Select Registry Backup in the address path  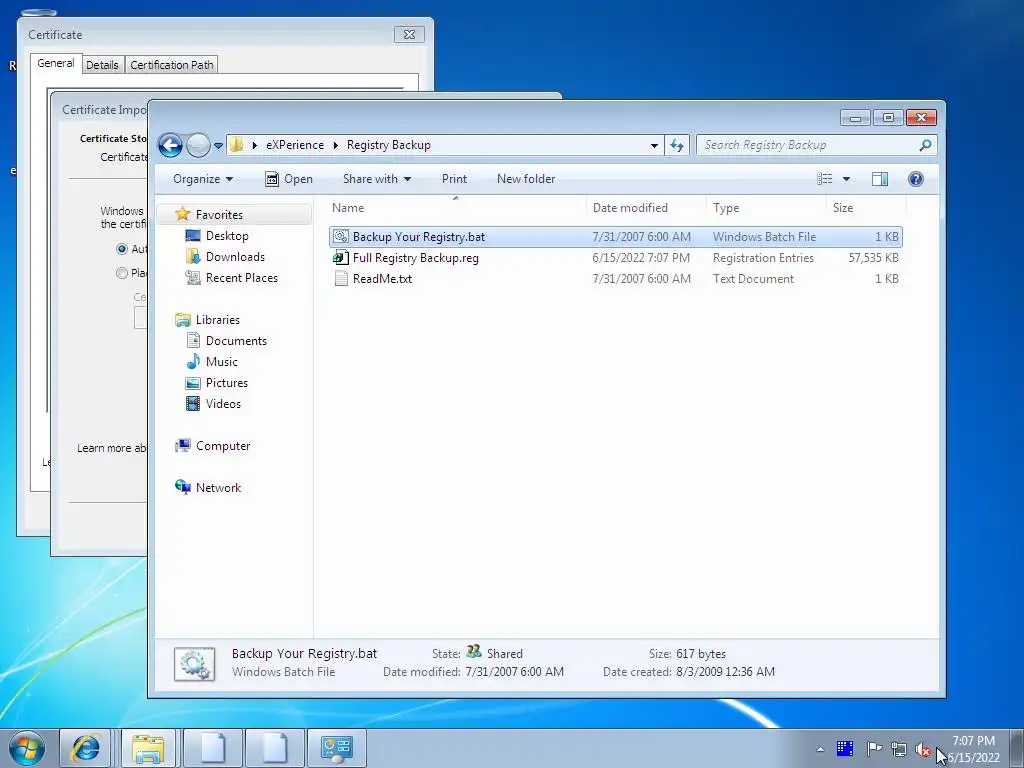[389, 145]
